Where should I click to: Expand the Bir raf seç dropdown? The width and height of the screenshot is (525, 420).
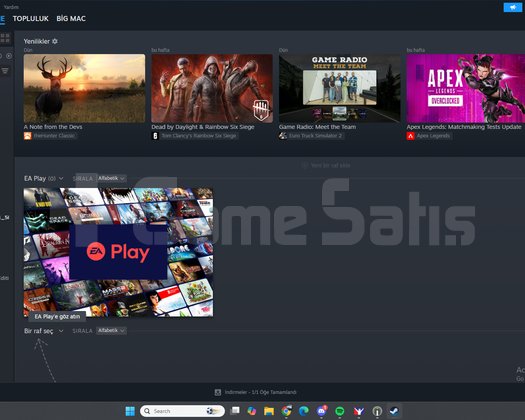[61, 331]
